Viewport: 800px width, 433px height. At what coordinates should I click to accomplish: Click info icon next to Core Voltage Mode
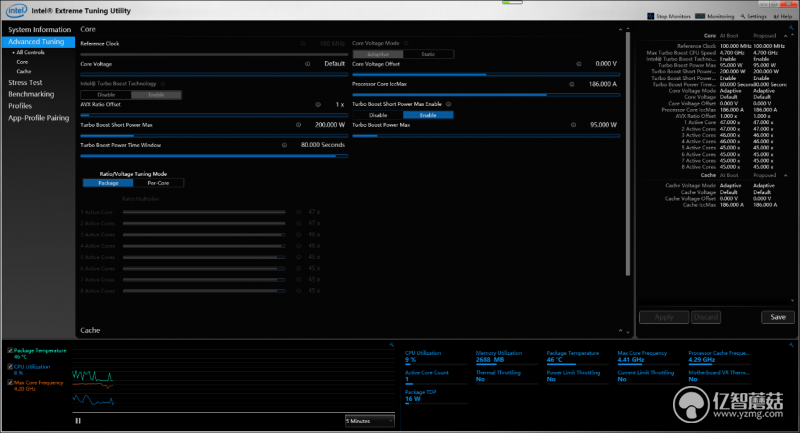pyautogui.click(x=406, y=43)
